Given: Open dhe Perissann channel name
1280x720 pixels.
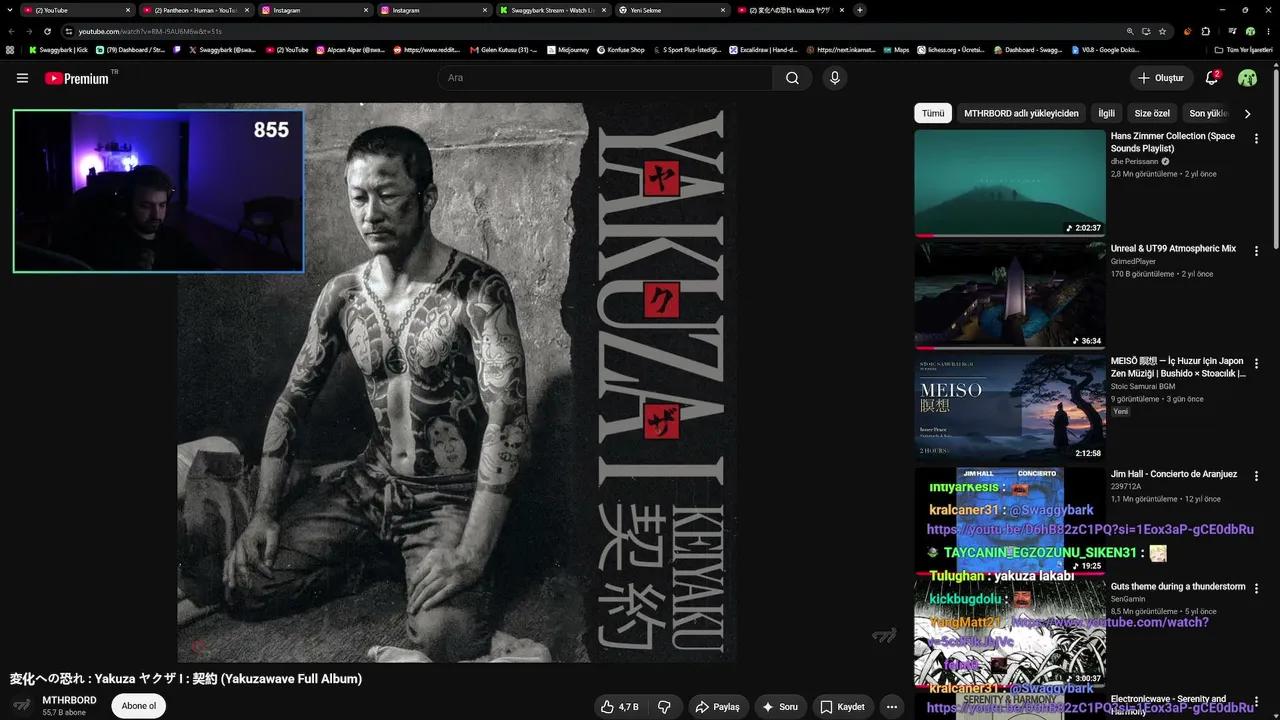Looking at the screenshot, I should (1134, 161).
